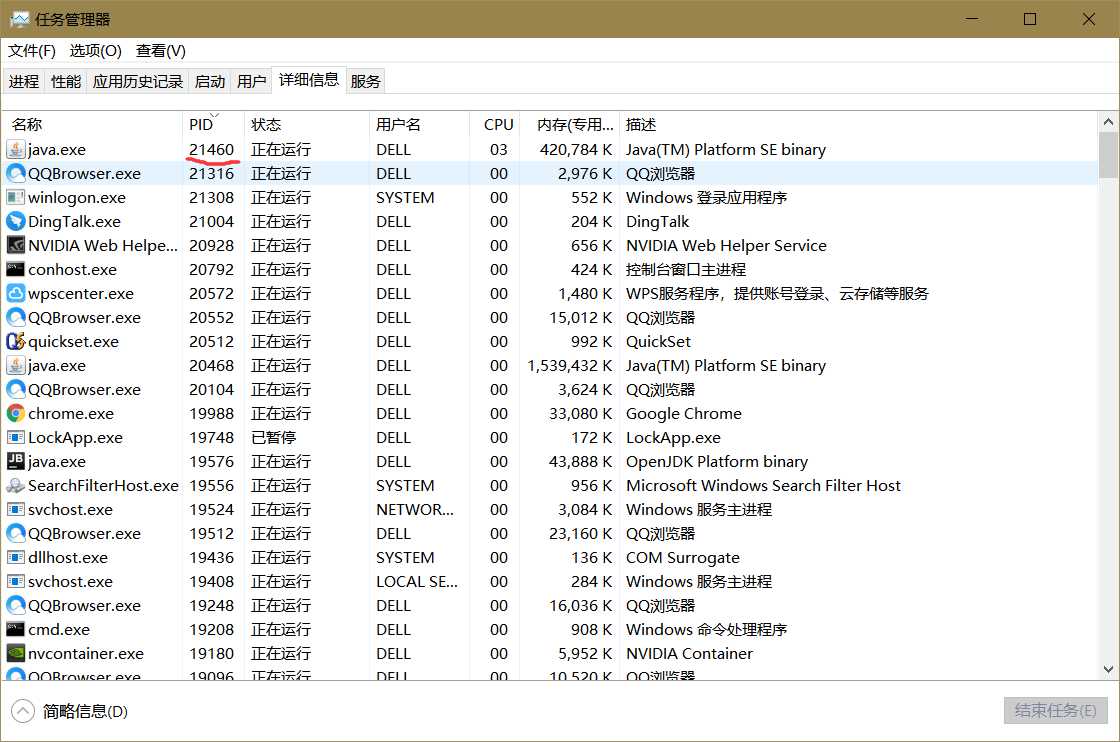1120x742 pixels.
Task: Click the svchost.exe icon for PID 19408
Action: tap(16, 581)
